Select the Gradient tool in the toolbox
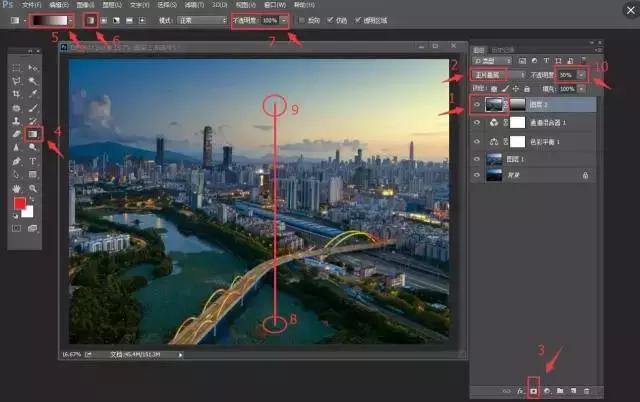This screenshot has height=402, width=640. [32, 132]
